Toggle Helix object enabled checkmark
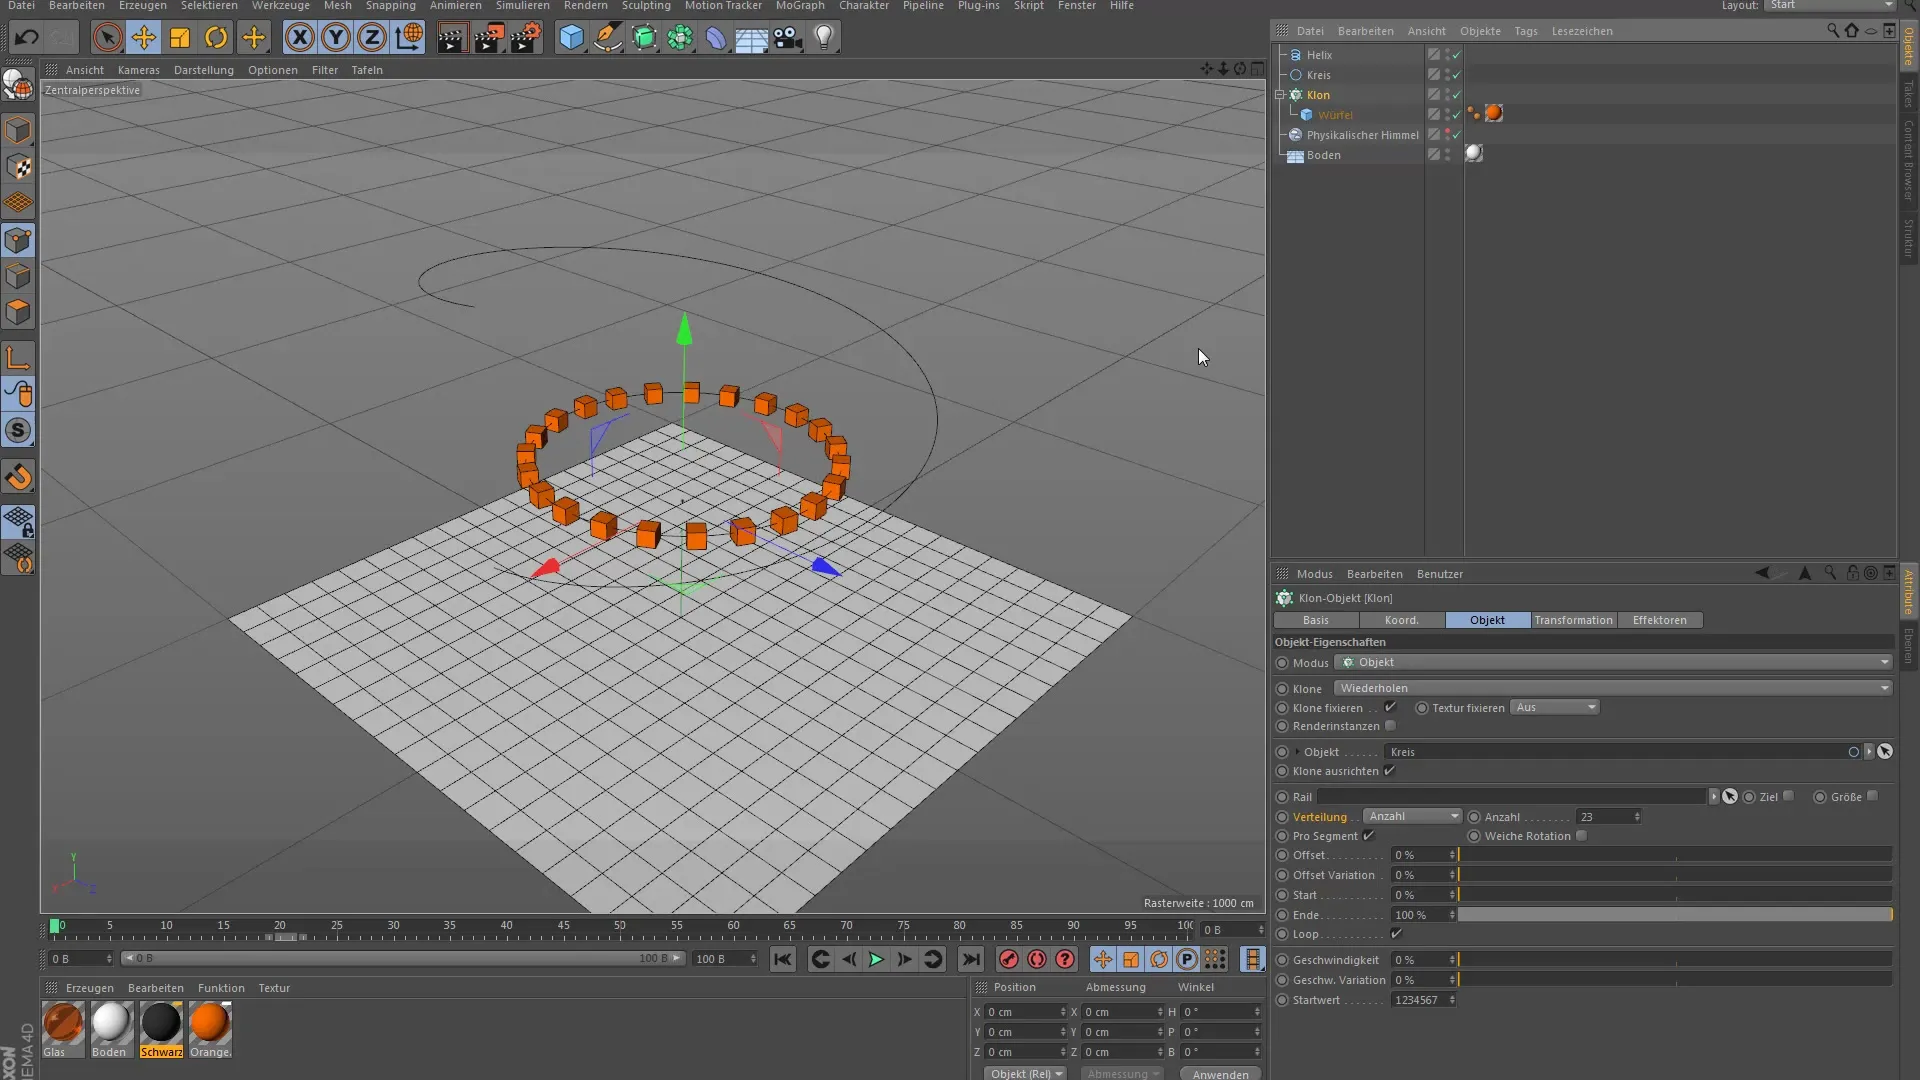The image size is (1920, 1080). 1456,55
